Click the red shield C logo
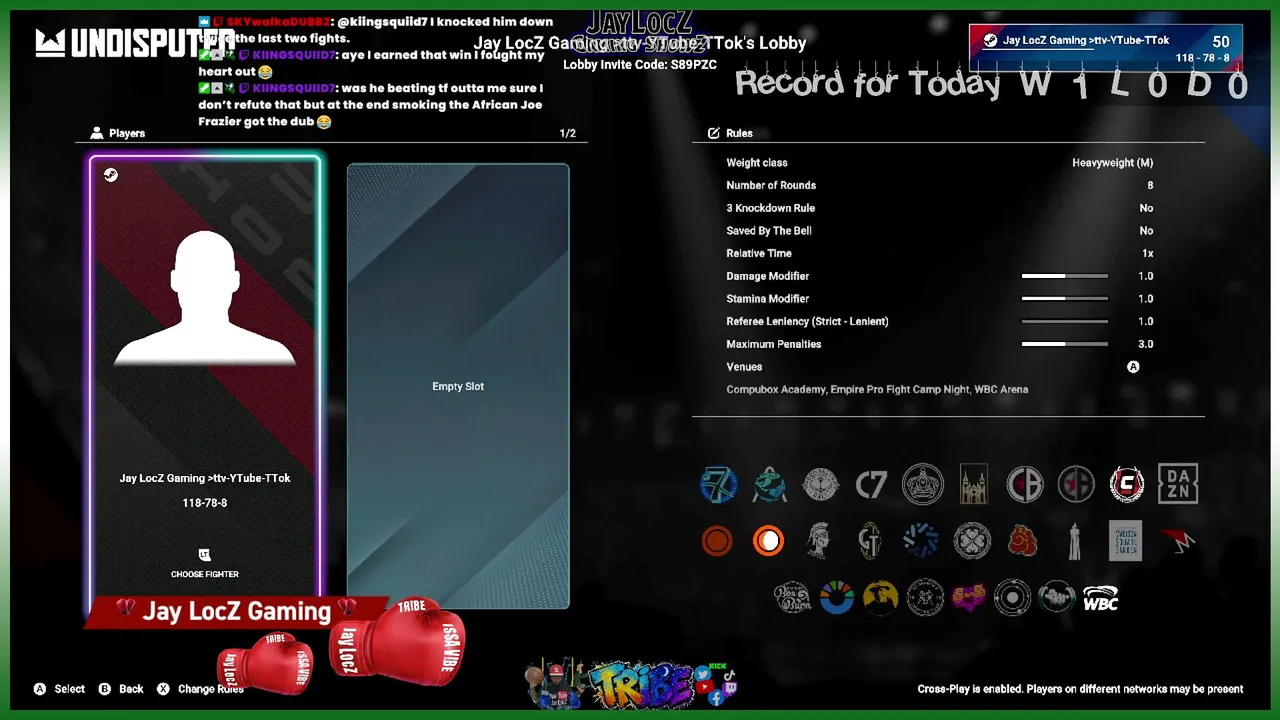This screenshot has height=720, width=1280. point(1127,485)
